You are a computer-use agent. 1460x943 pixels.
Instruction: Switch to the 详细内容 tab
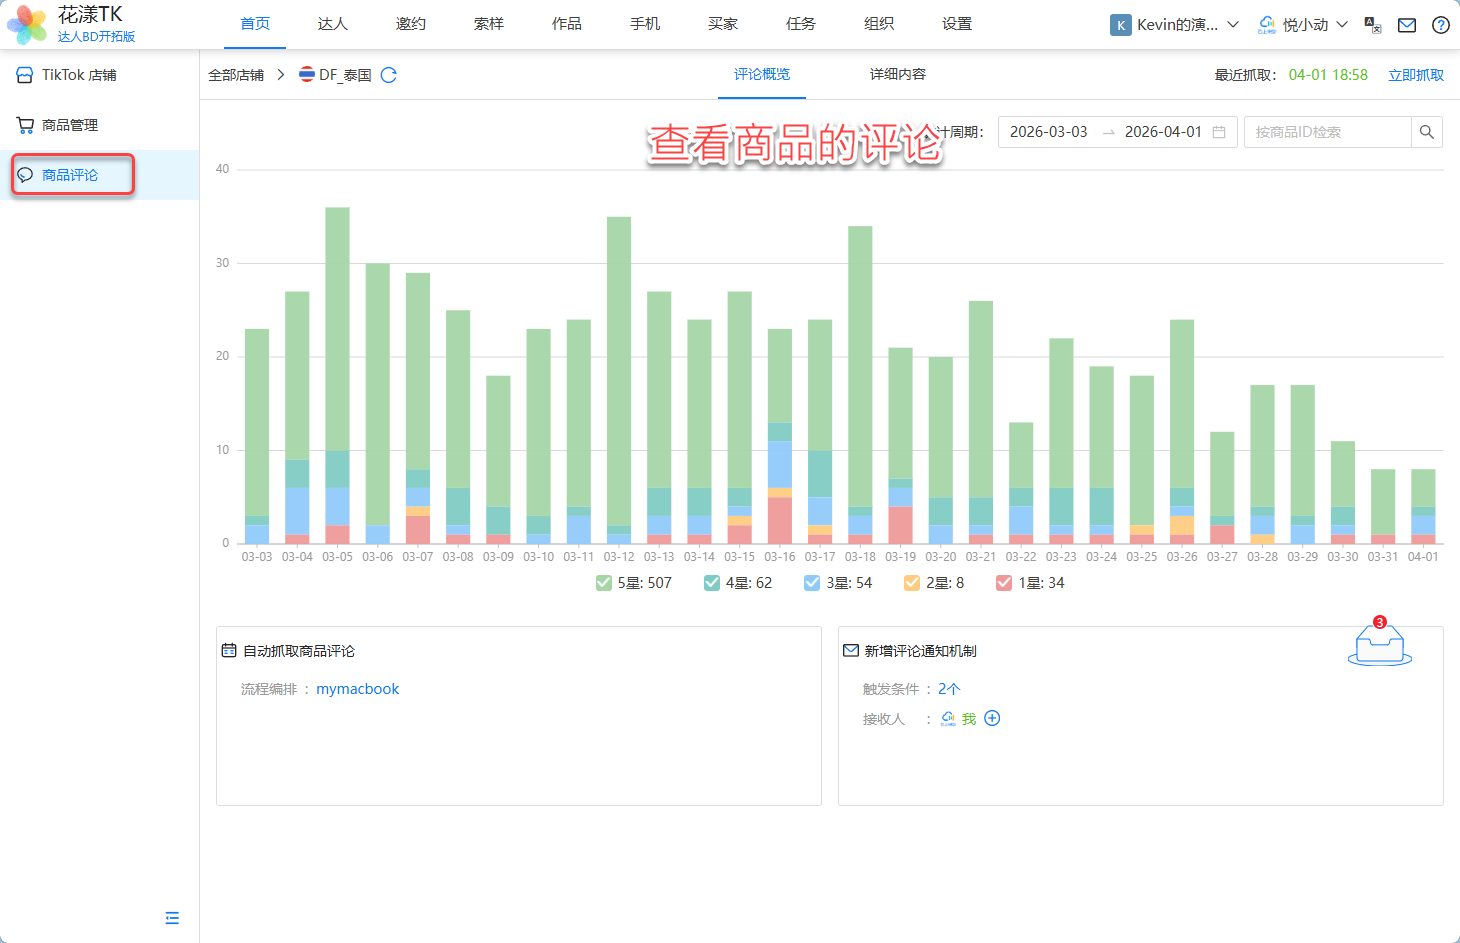click(x=897, y=74)
